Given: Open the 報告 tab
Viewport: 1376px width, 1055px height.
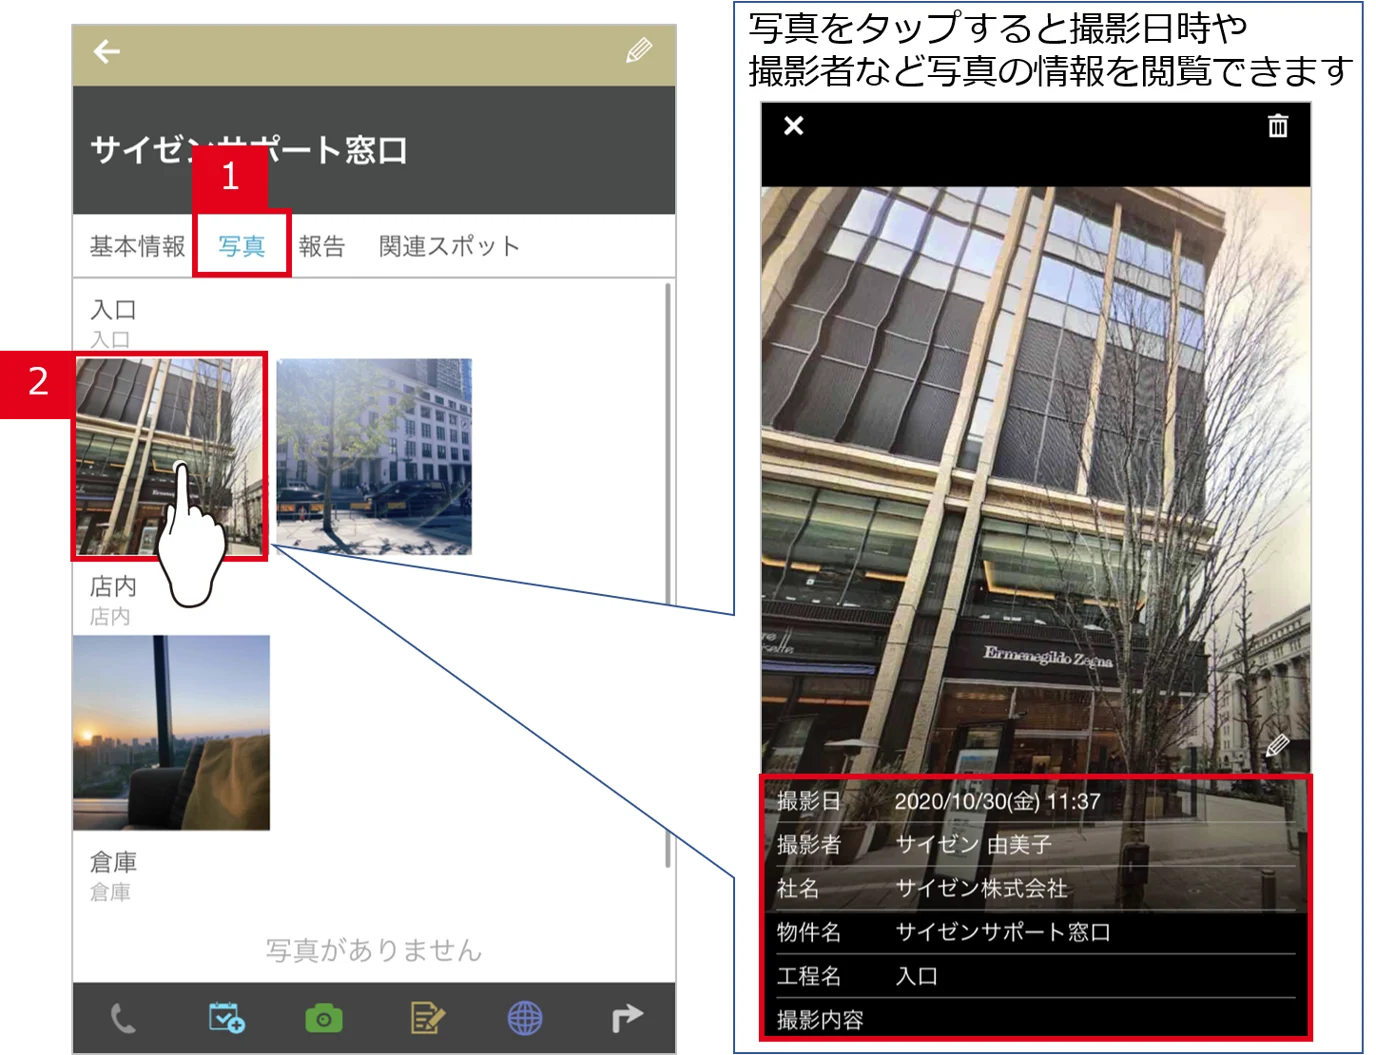Looking at the screenshot, I should (x=321, y=246).
